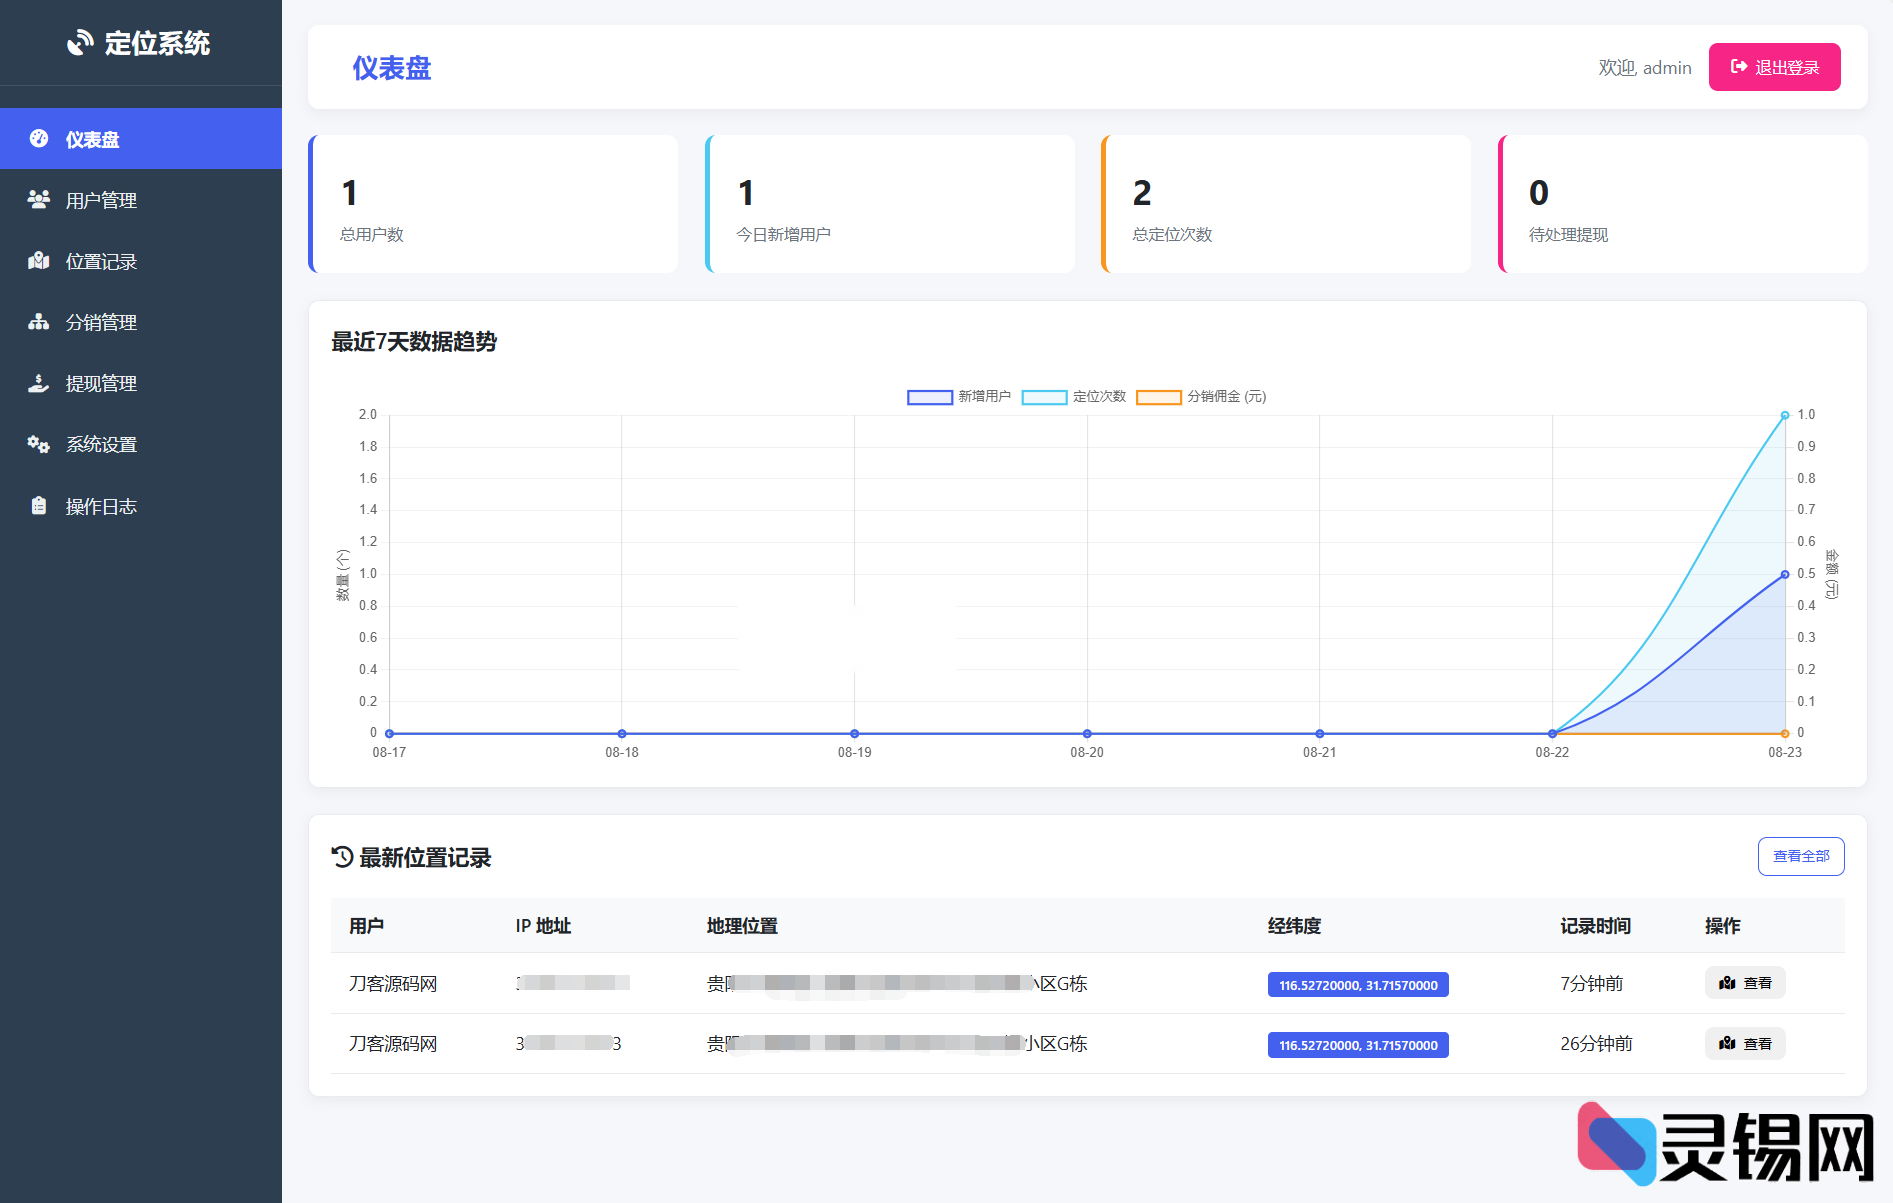The width and height of the screenshot is (1893, 1203).
Task: Click the 操作日志 clipboard icon
Action: click(38, 506)
